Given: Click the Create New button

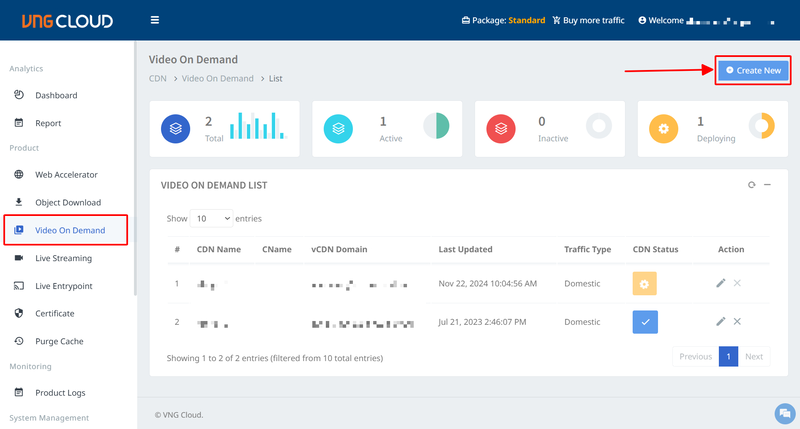Looking at the screenshot, I should pyautogui.click(x=754, y=70).
